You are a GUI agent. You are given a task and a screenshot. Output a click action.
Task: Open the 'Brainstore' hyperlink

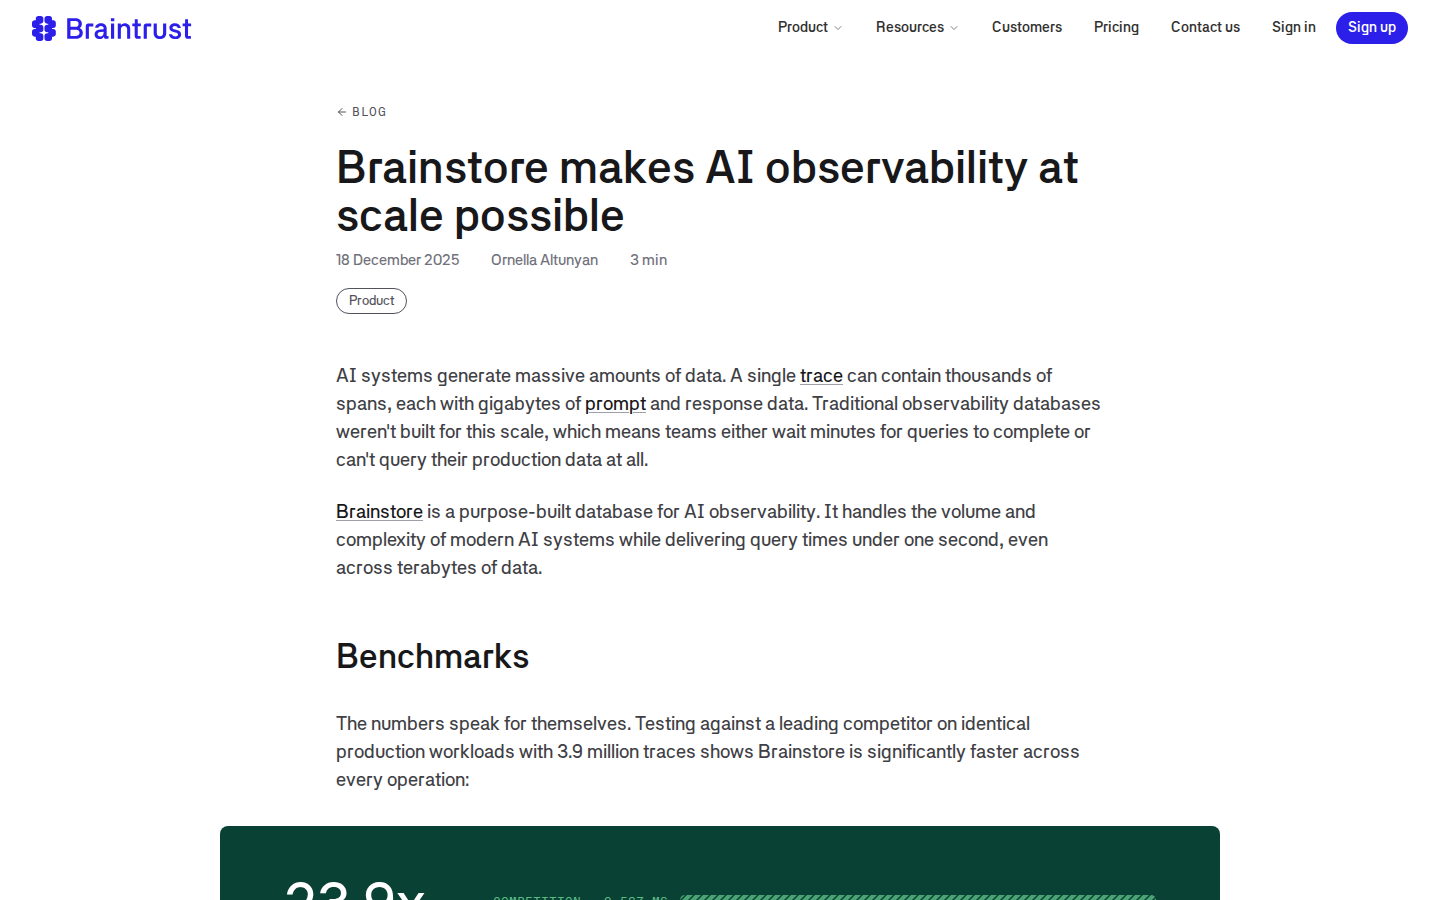pos(379,512)
